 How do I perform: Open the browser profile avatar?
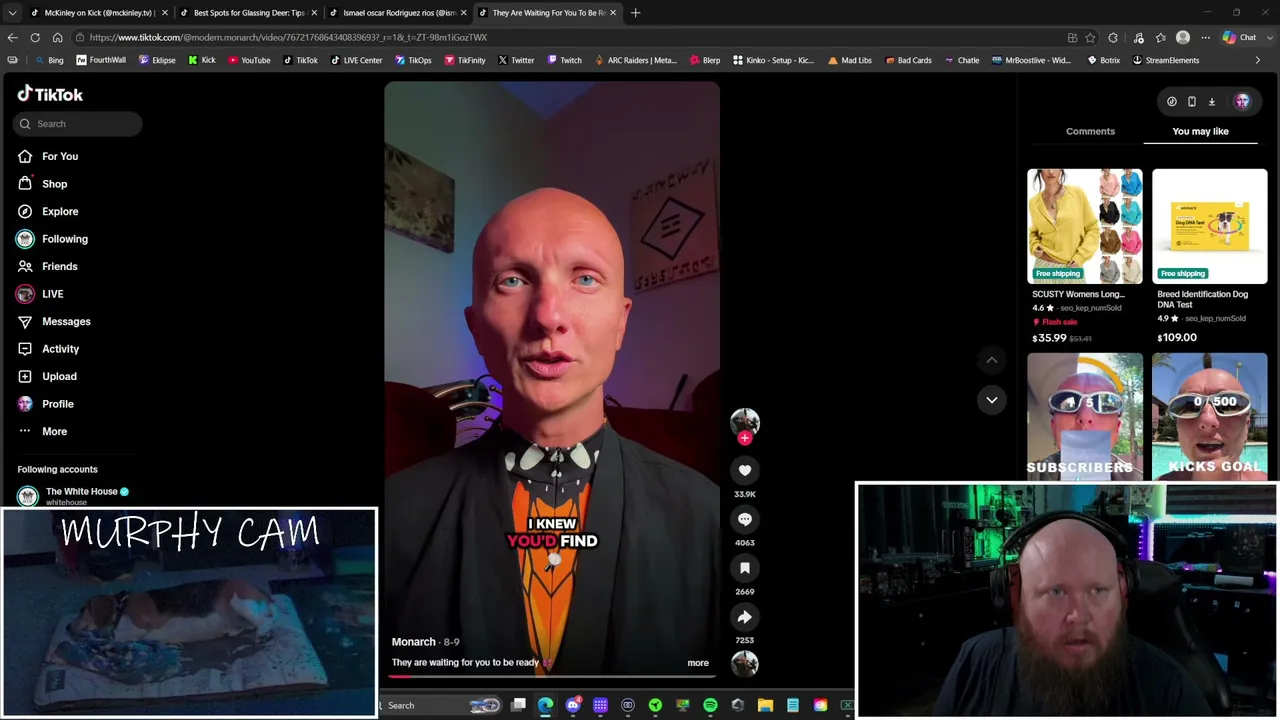[x=1183, y=38]
